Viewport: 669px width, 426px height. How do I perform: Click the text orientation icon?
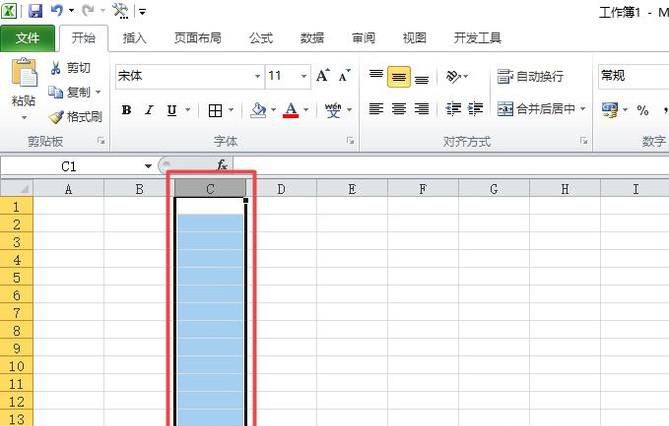[x=453, y=76]
